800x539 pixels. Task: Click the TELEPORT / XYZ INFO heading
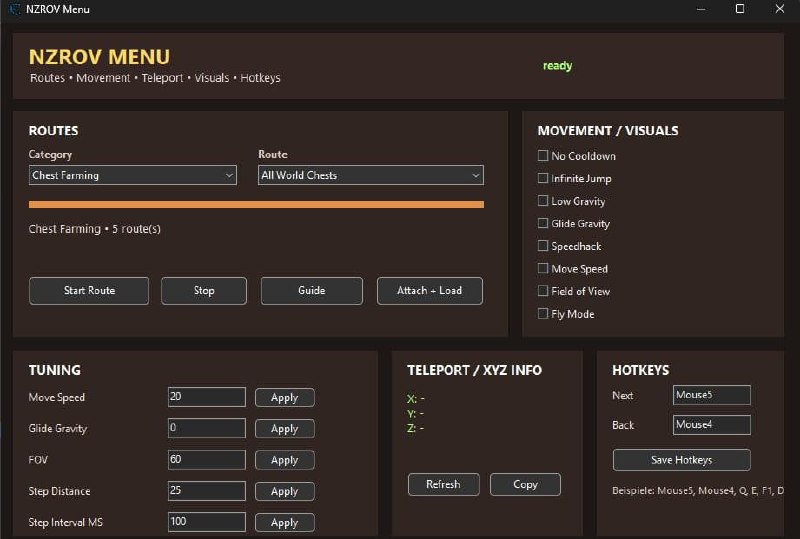click(x=474, y=370)
